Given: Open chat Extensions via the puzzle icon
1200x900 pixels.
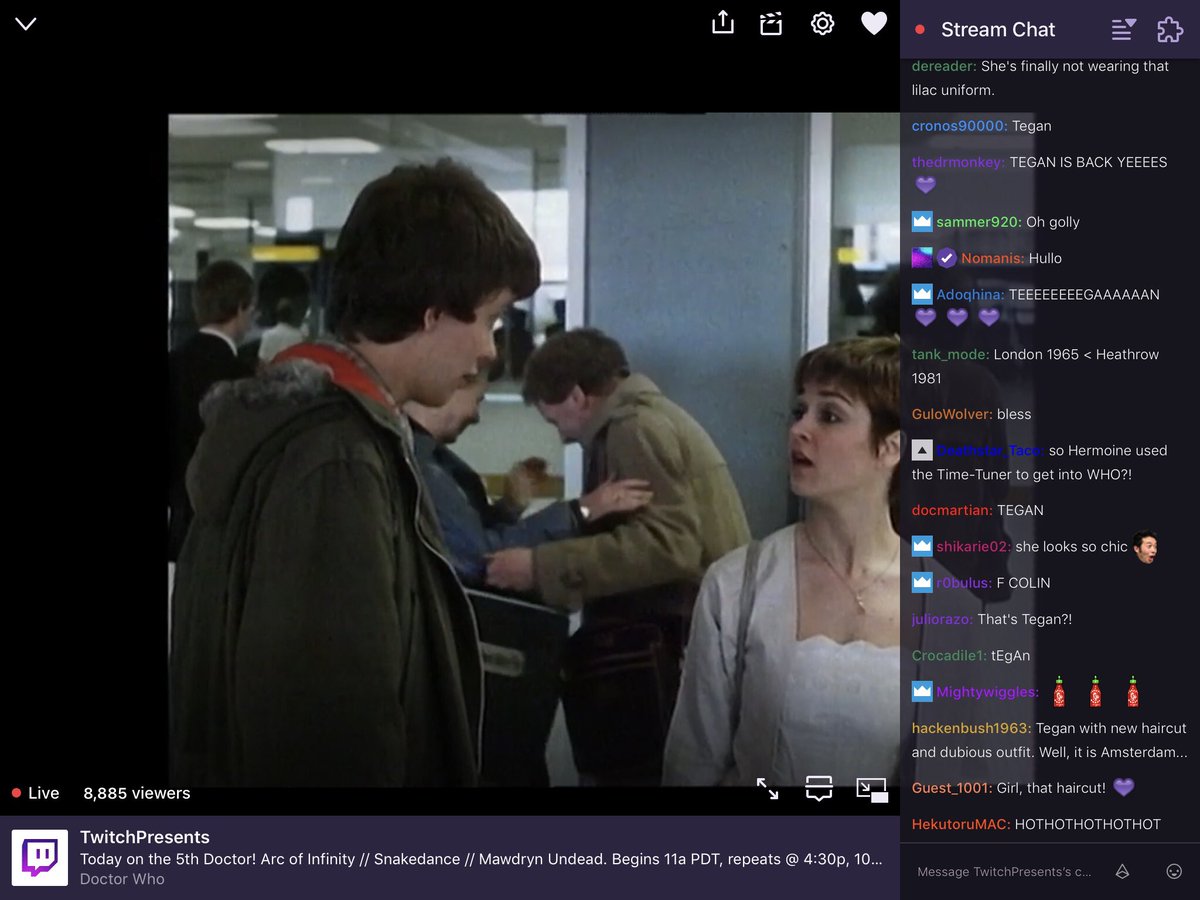Looking at the screenshot, I should 1169,30.
